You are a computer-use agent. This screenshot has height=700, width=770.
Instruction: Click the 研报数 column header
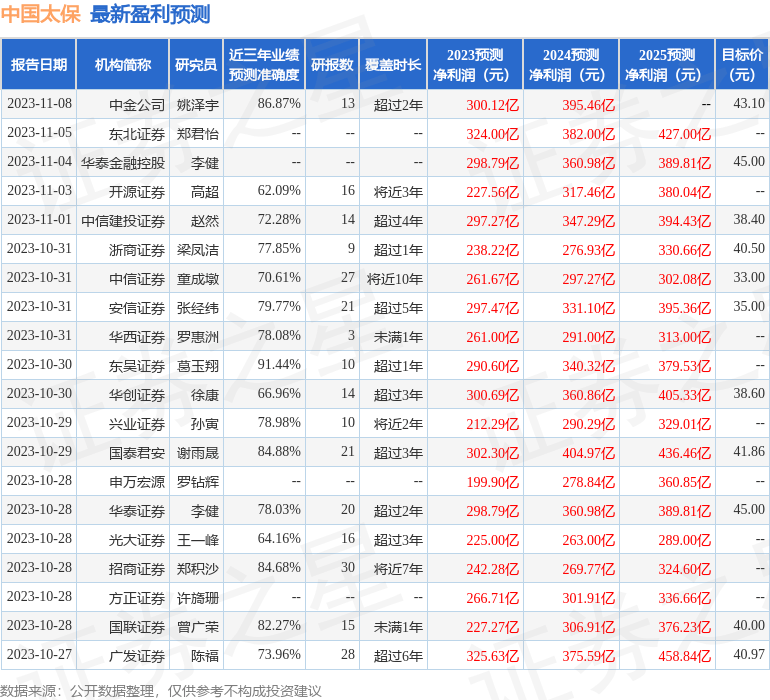(x=331, y=65)
